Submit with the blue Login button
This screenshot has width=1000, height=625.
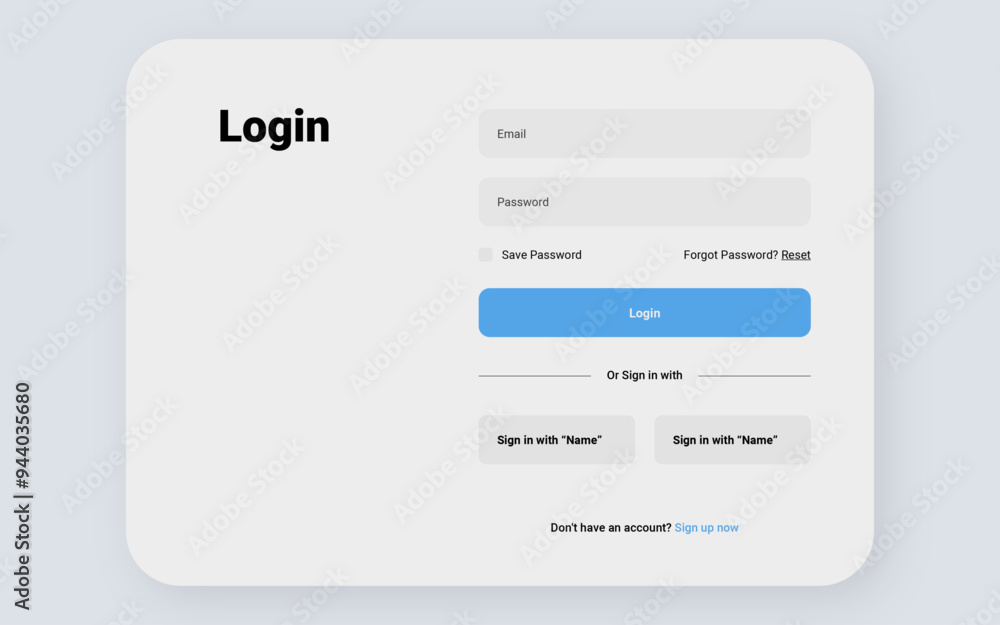[x=644, y=312]
